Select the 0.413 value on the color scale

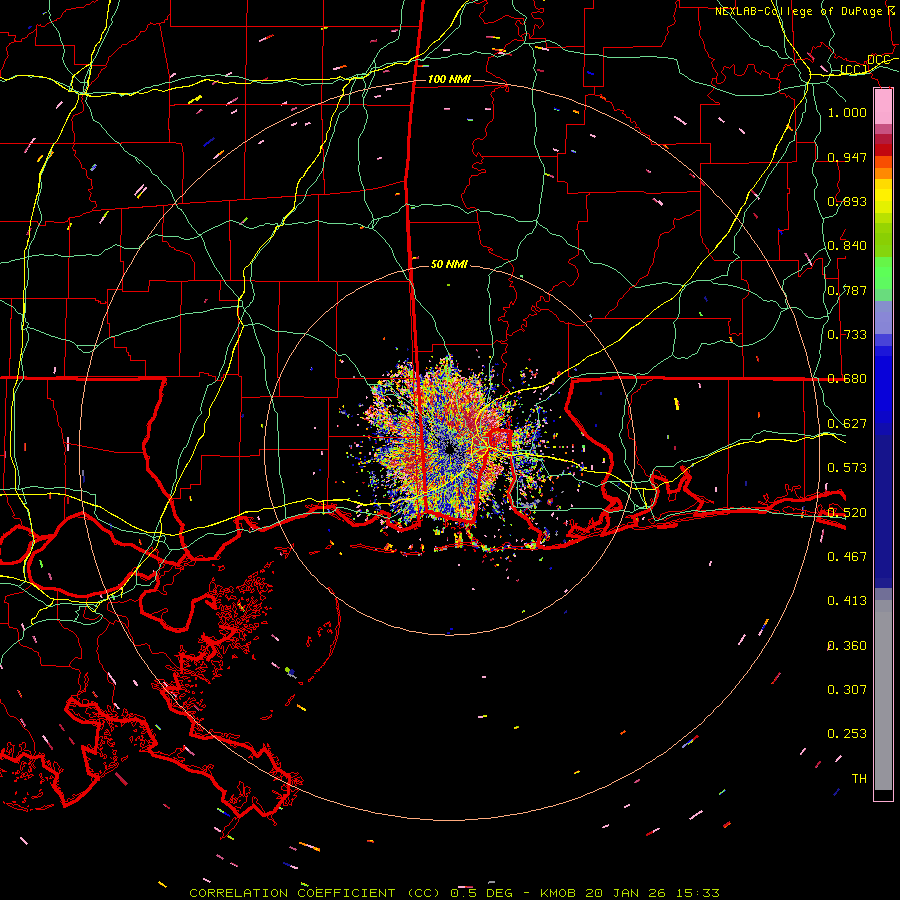[847, 601]
